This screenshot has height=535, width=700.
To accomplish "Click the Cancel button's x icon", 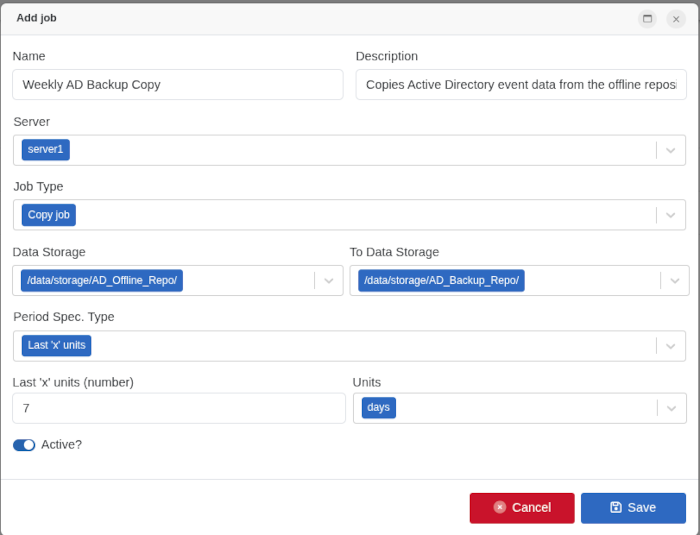I will click(x=500, y=507).
